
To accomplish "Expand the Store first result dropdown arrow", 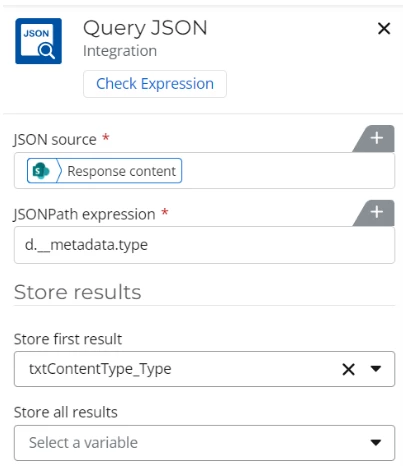I will (376, 369).
